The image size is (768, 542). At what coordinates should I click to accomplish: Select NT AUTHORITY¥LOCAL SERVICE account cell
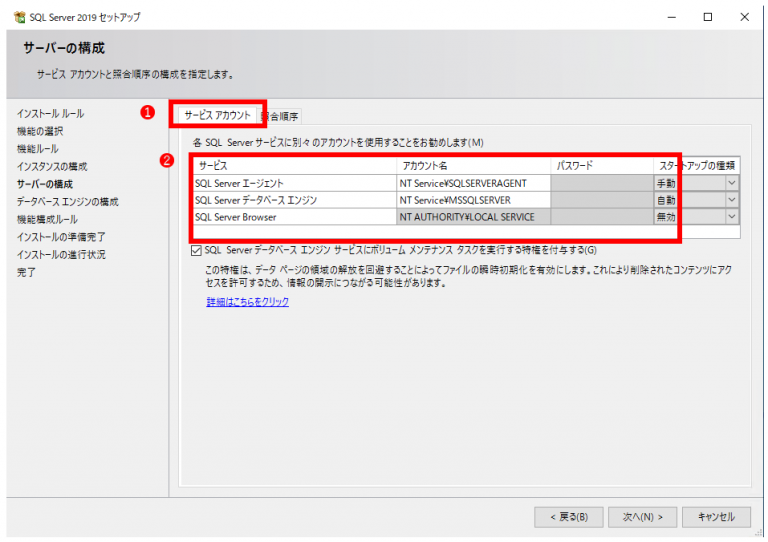click(473, 217)
